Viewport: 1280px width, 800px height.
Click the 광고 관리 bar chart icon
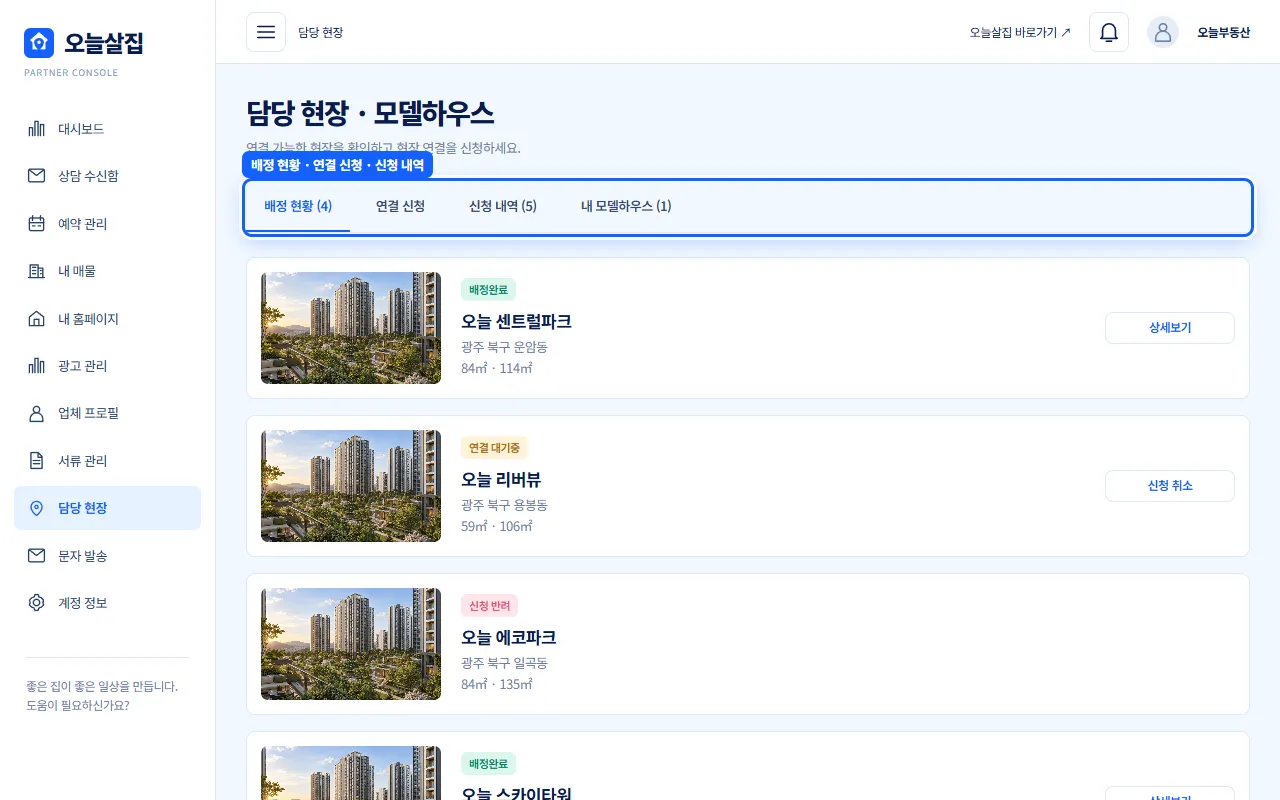point(37,366)
